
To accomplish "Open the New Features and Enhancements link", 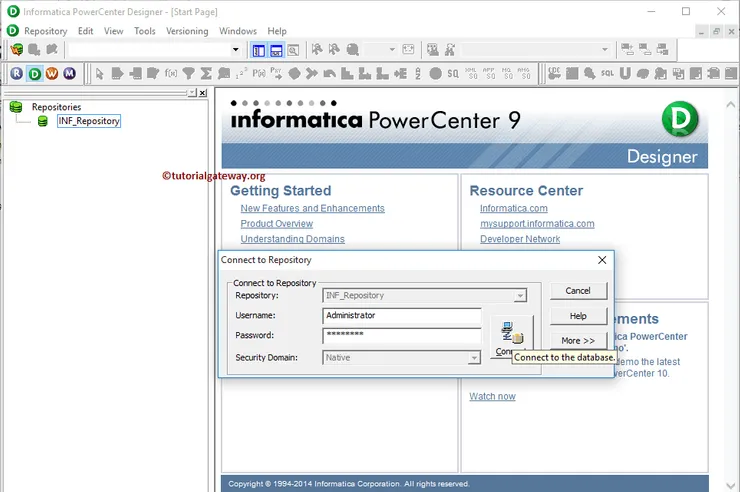I will 312,208.
